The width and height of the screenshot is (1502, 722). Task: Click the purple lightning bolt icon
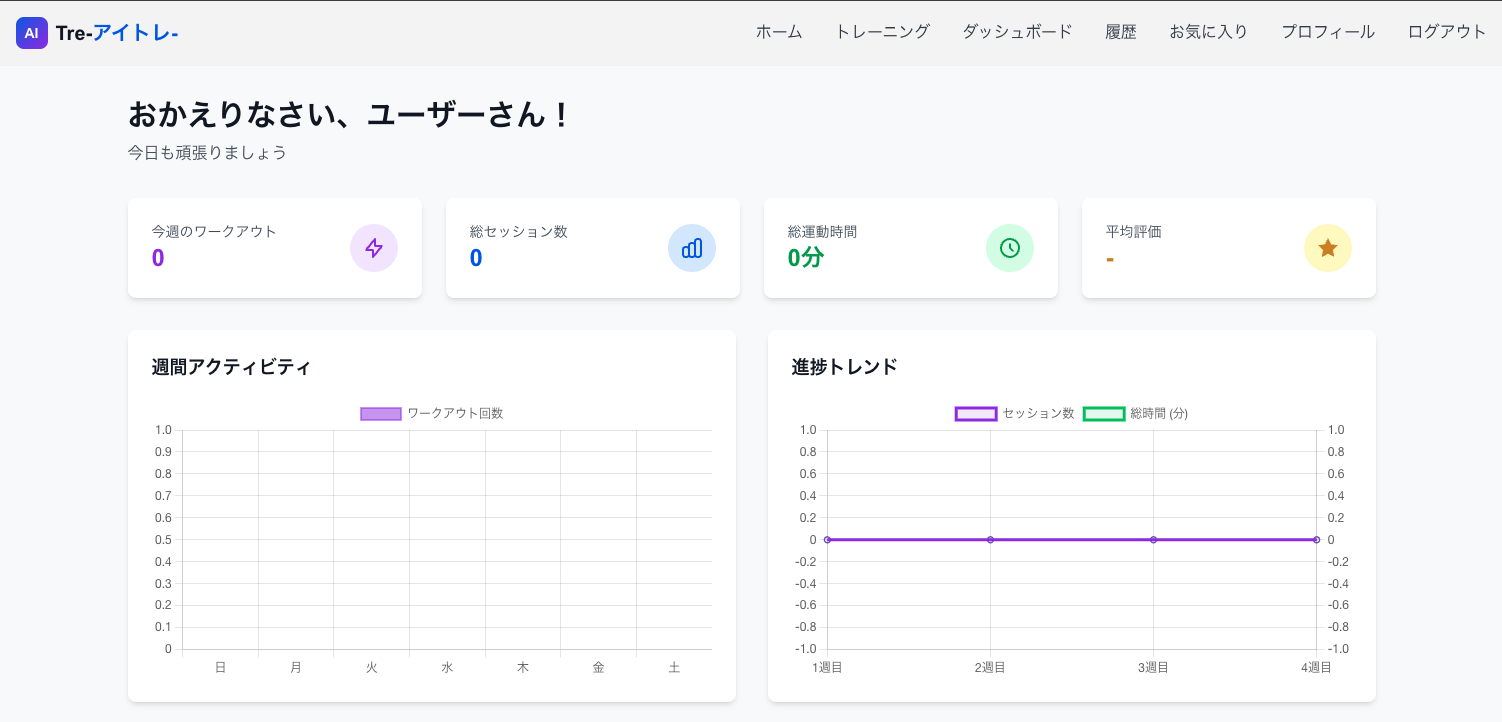(x=374, y=248)
